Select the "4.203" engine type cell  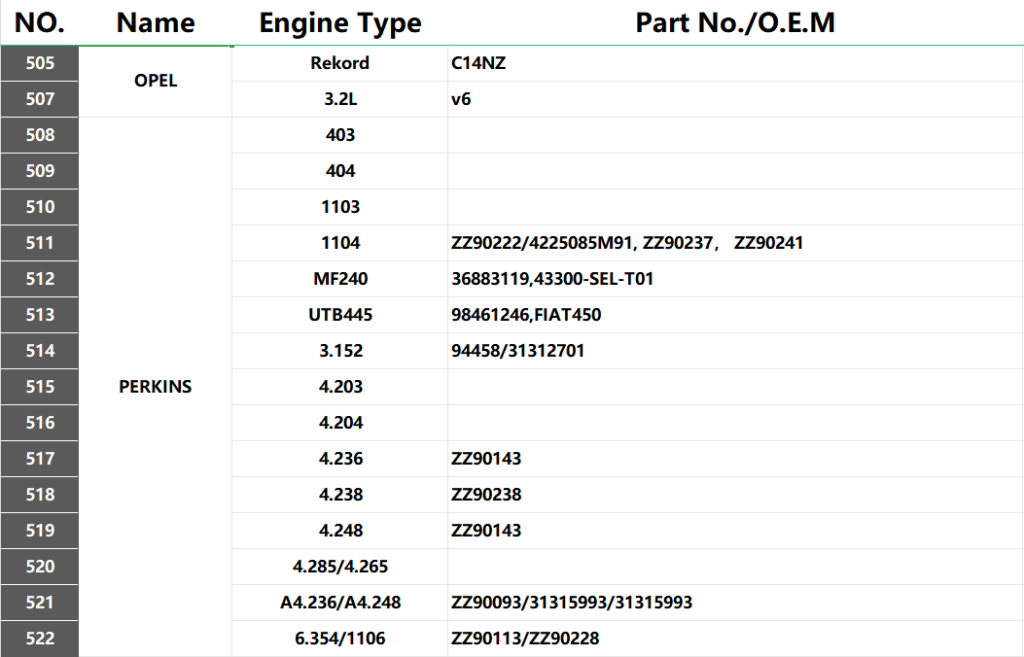340,387
